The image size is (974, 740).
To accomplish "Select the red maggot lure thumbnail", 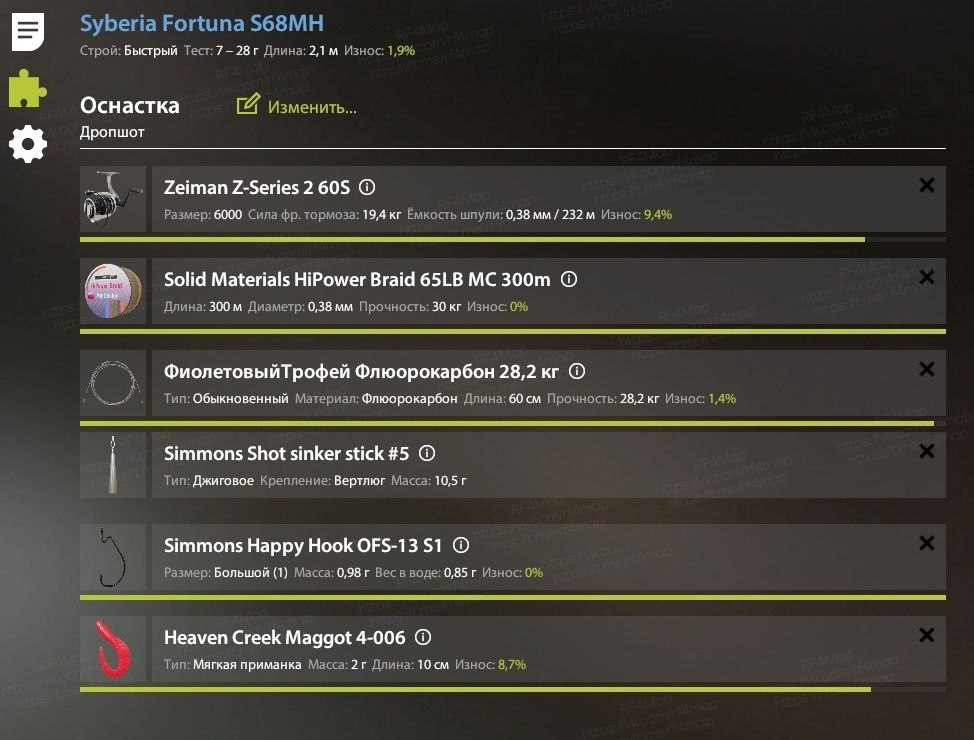I will [x=113, y=649].
